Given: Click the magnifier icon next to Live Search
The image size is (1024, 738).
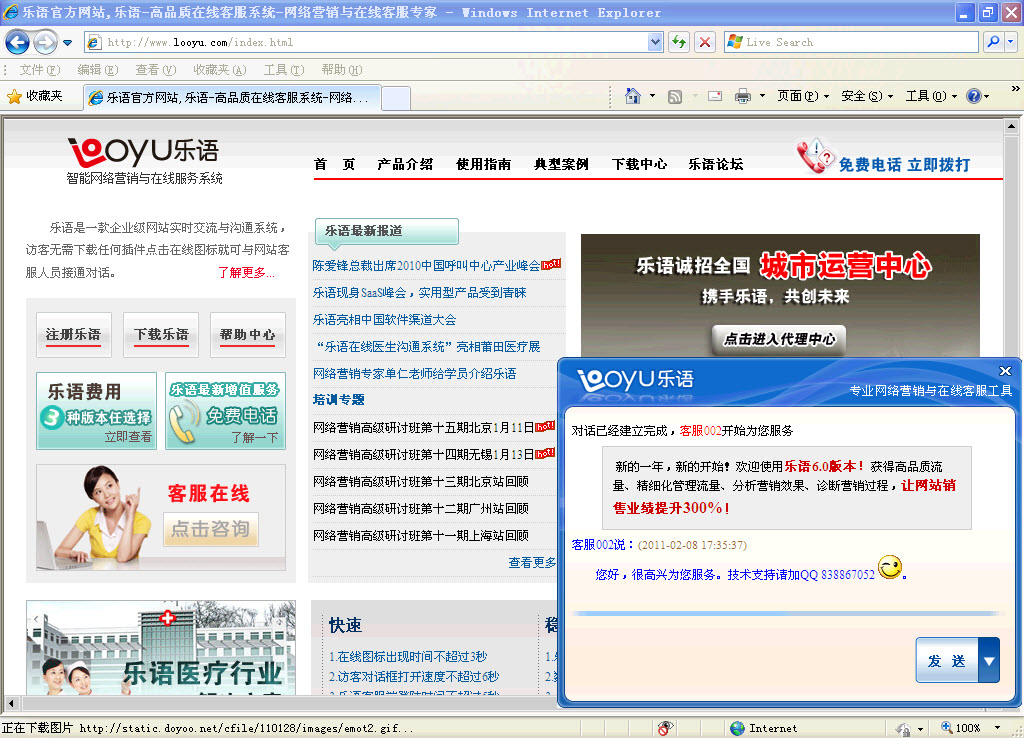Looking at the screenshot, I should tap(993, 42).
